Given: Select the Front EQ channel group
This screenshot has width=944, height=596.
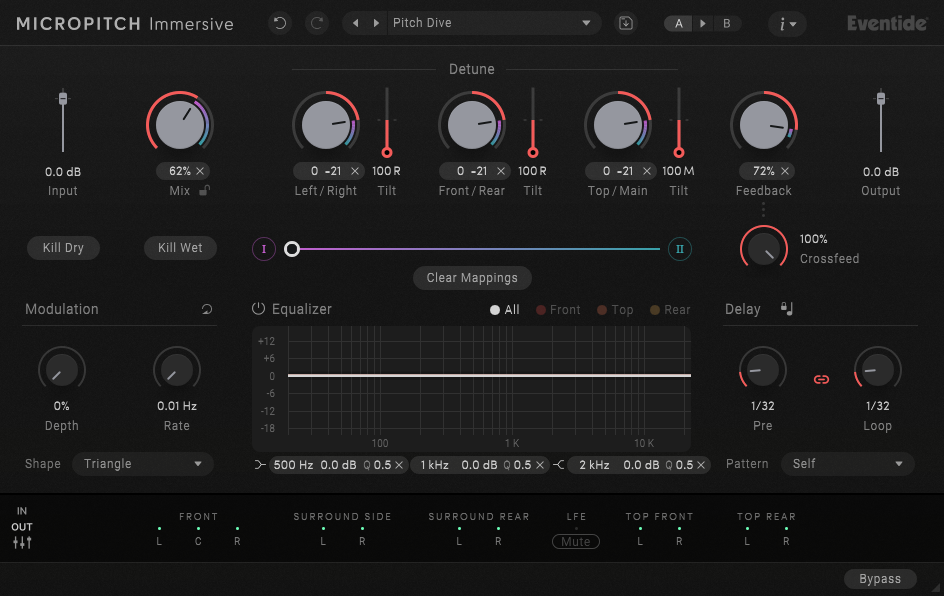Looking at the screenshot, I should pyautogui.click(x=558, y=309).
